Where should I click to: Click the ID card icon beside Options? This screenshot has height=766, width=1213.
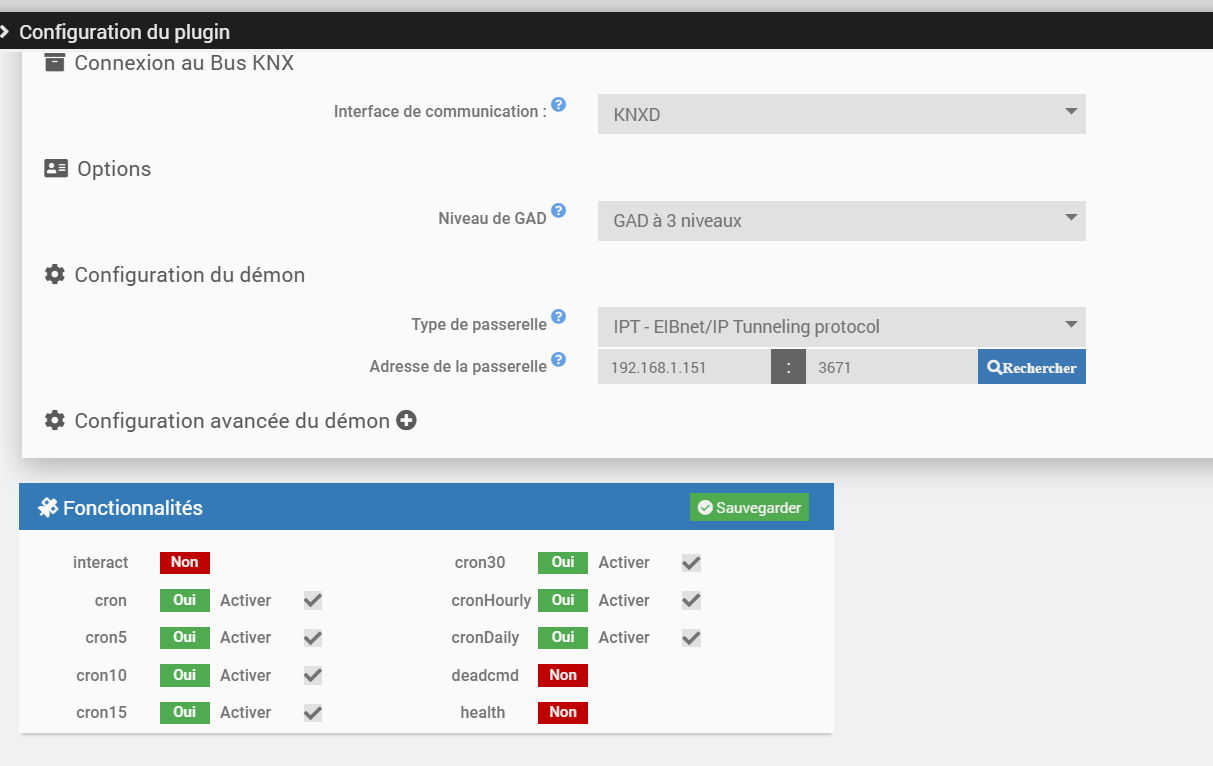[56, 168]
